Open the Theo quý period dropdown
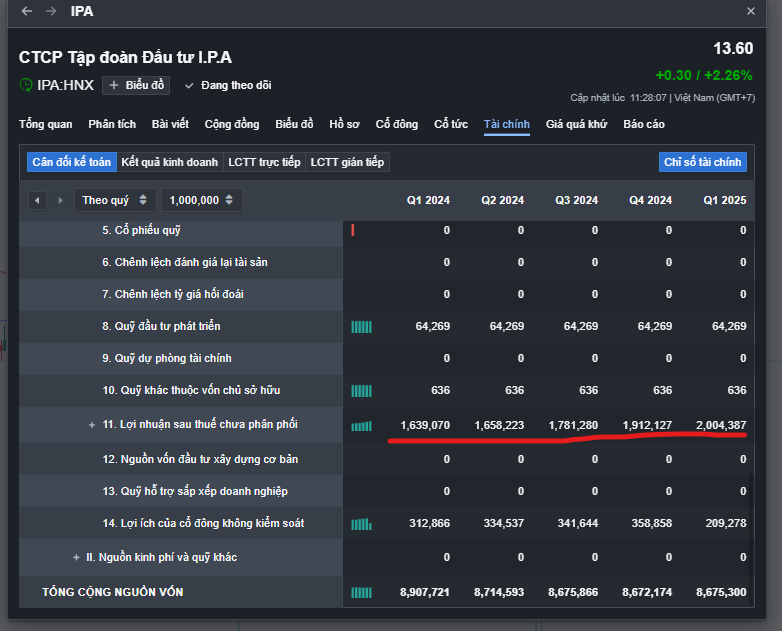 click(x=115, y=200)
